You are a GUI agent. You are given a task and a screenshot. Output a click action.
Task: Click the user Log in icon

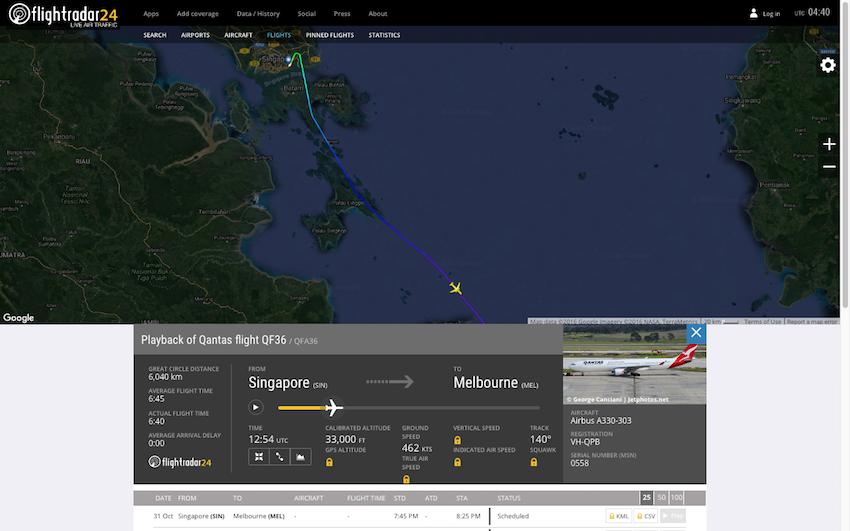pyautogui.click(x=754, y=14)
